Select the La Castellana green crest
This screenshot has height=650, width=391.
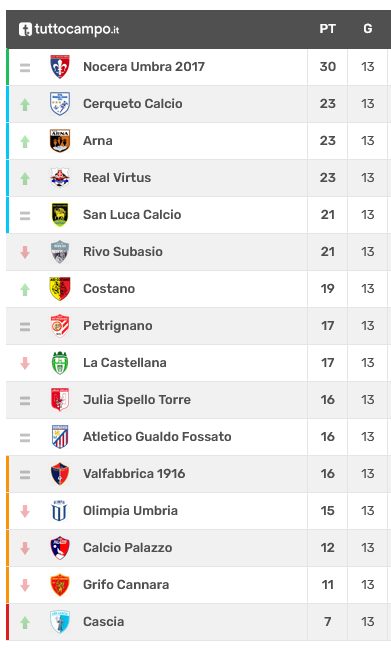60,363
